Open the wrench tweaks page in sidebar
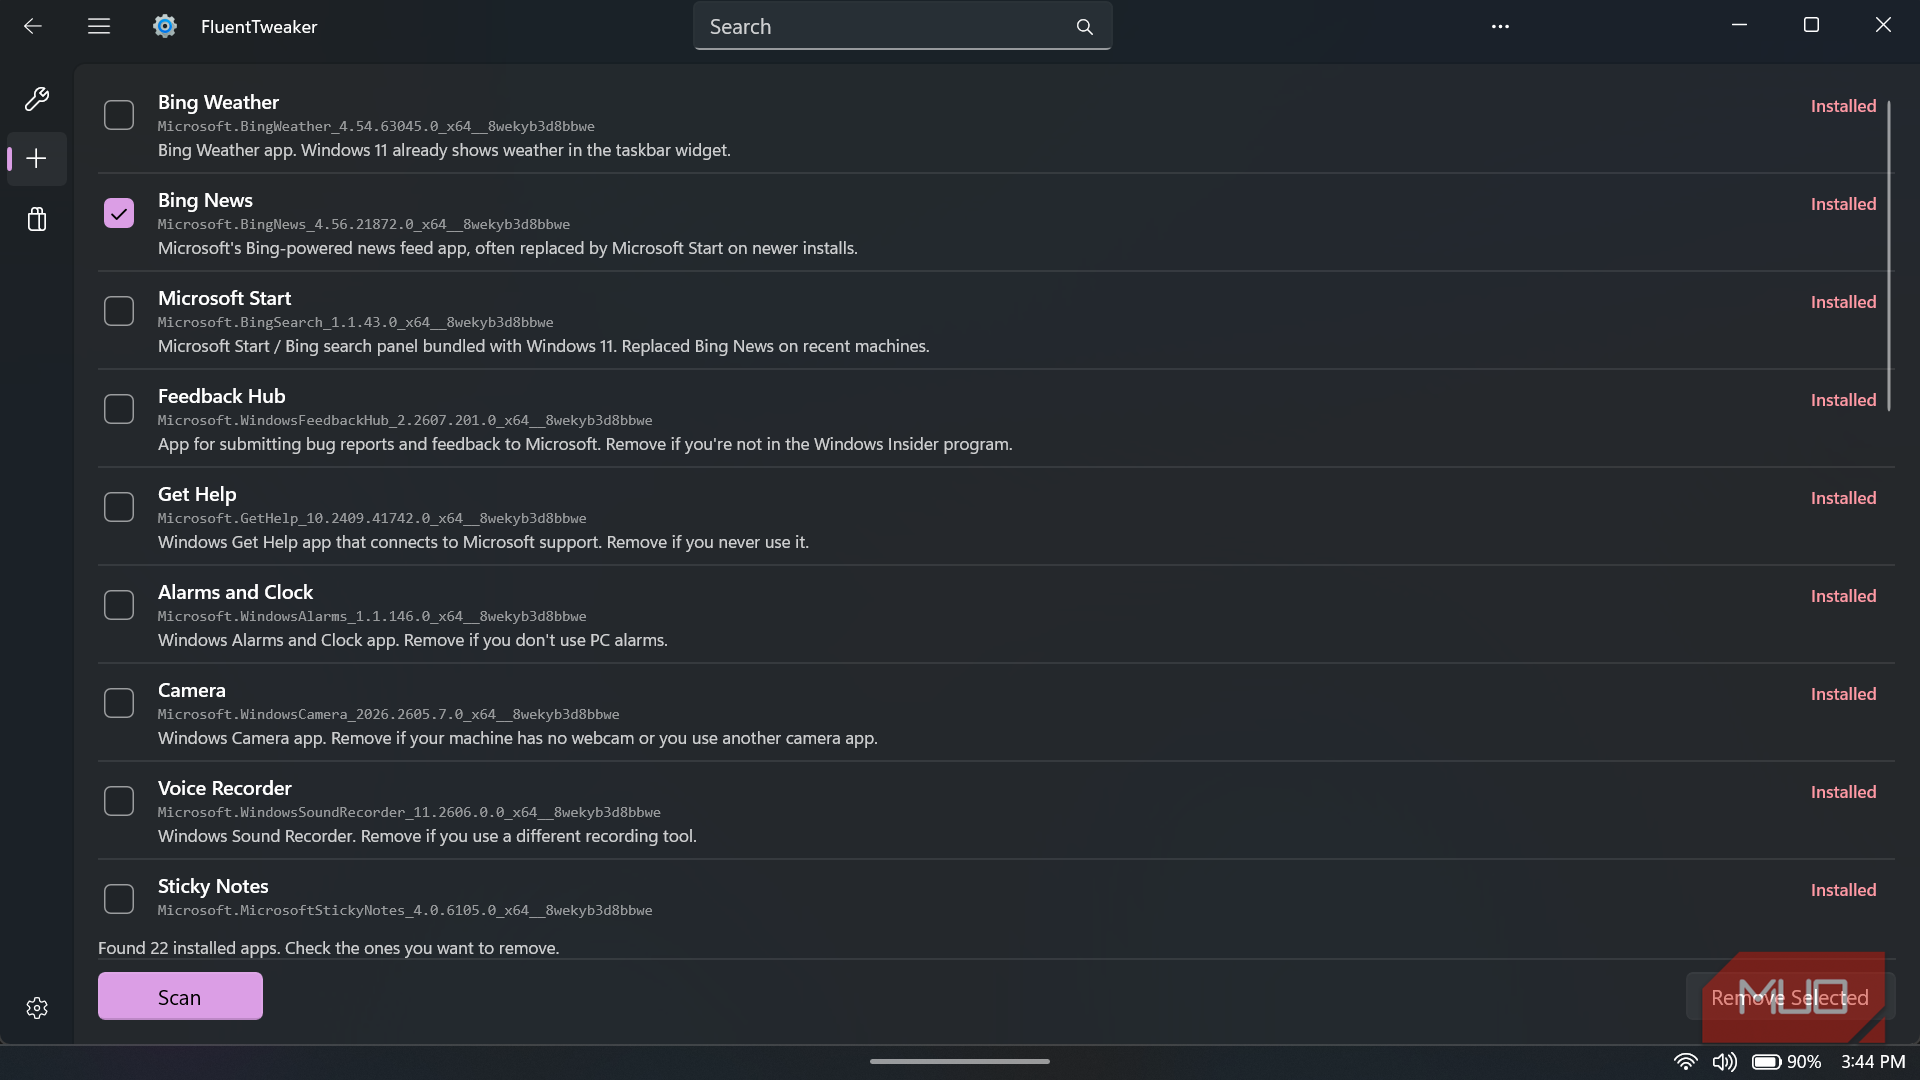This screenshot has width=1920, height=1080. pos(37,98)
